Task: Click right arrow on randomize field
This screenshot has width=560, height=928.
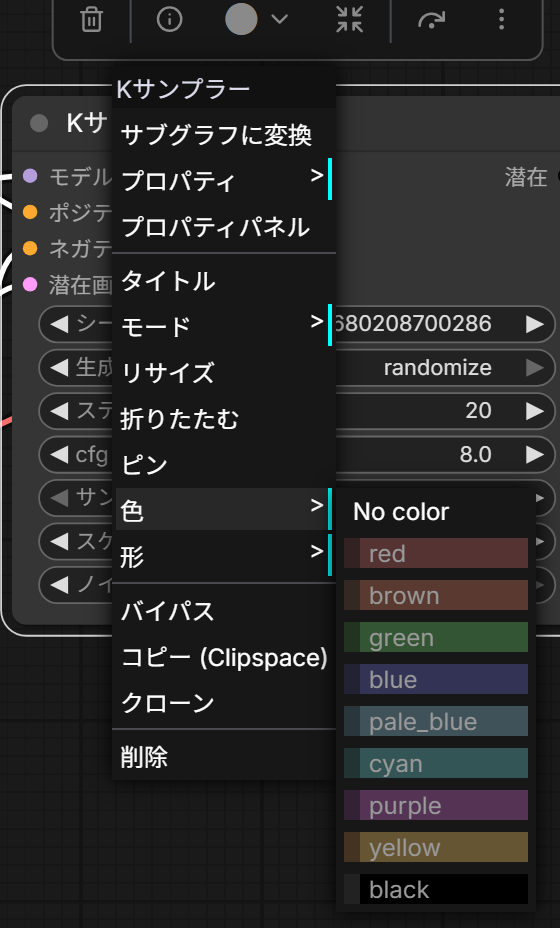Action: click(x=535, y=368)
